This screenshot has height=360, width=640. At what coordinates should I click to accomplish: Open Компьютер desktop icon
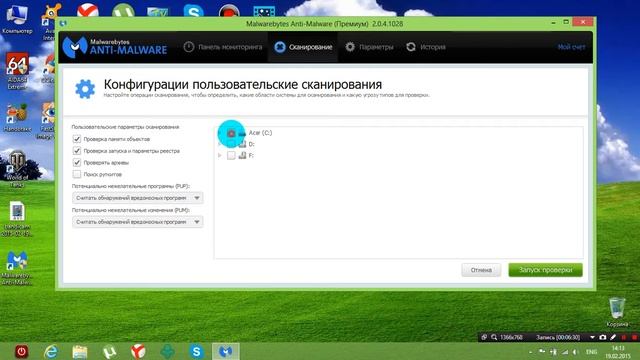[17, 18]
